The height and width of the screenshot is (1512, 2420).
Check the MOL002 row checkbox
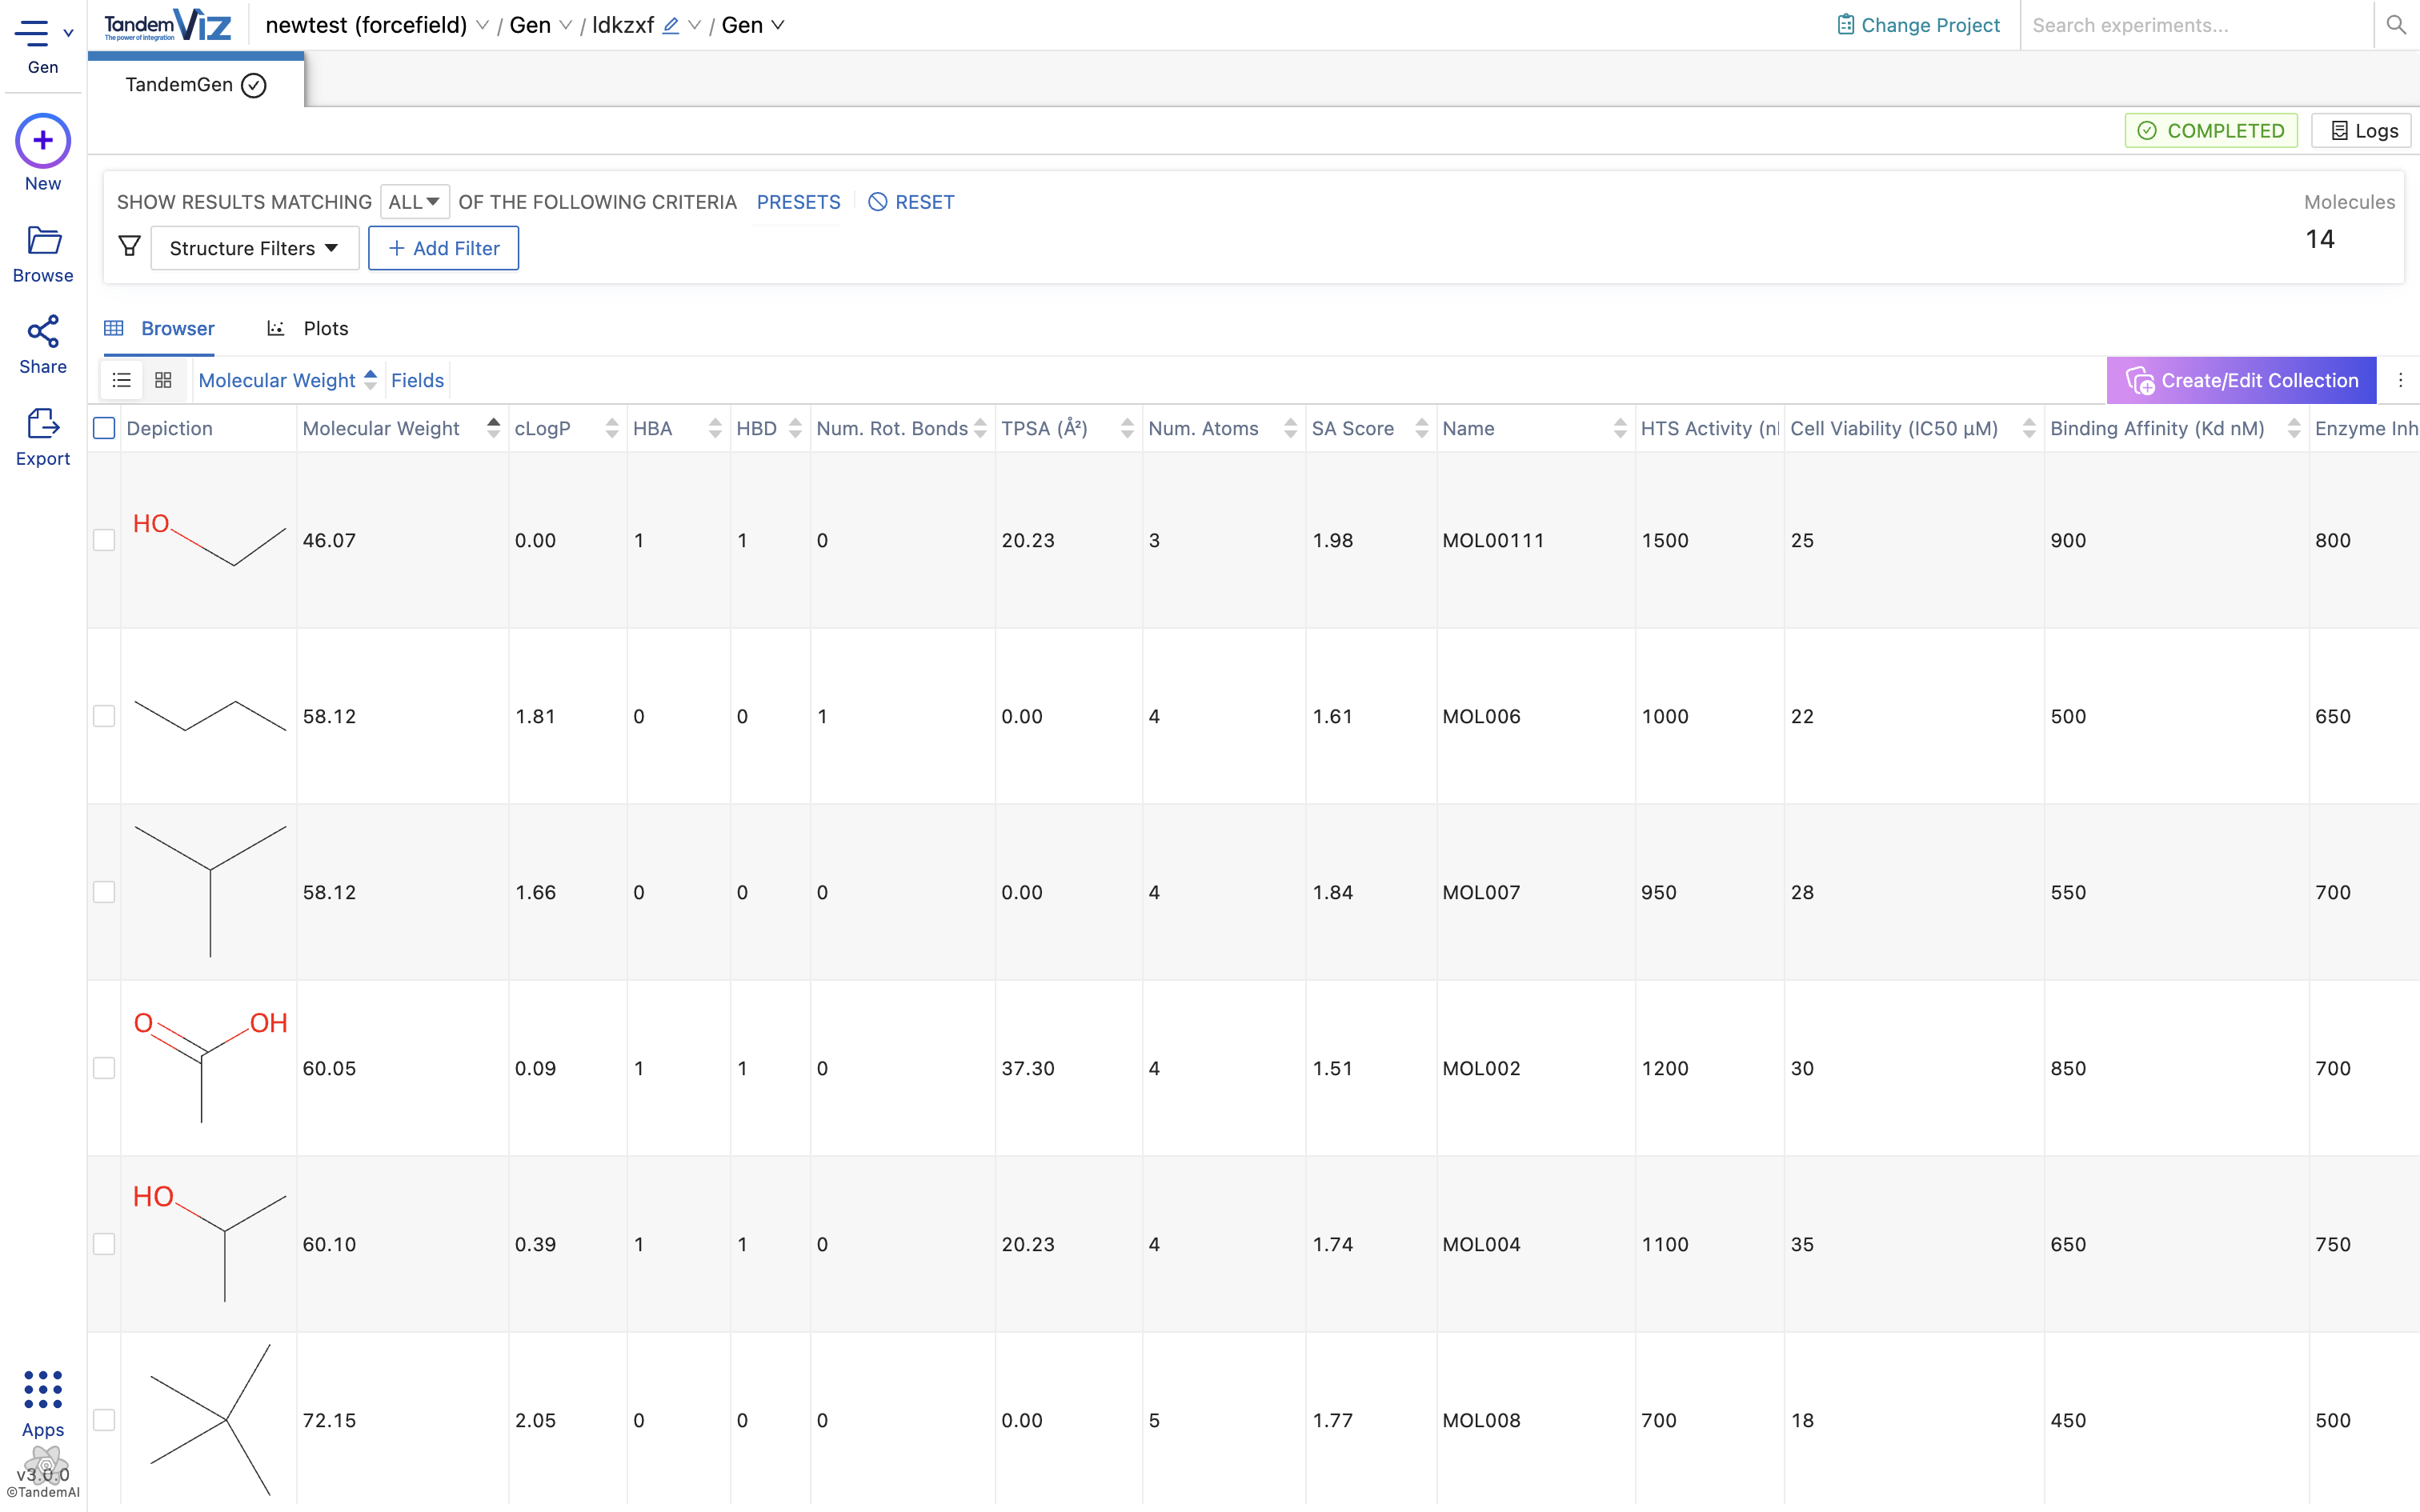click(x=104, y=1068)
